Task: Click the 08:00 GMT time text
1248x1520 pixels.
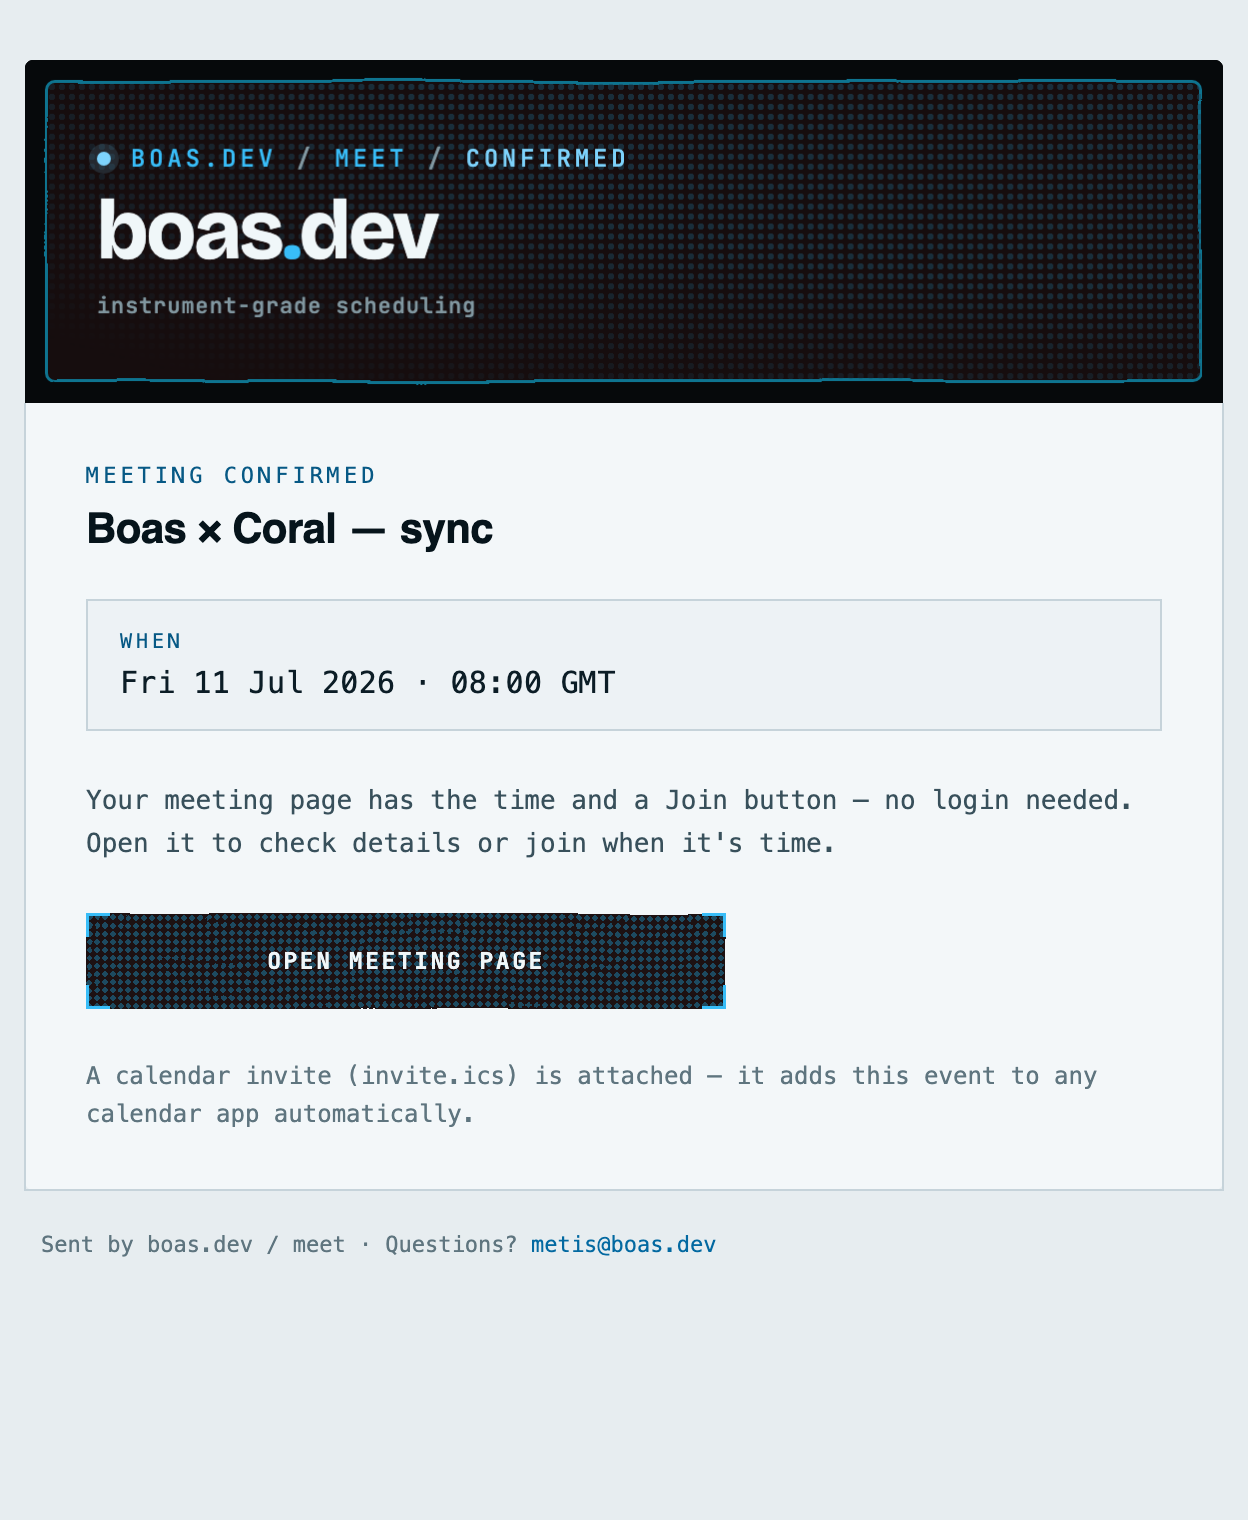Action: pyautogui.click(x=533, y=683)
